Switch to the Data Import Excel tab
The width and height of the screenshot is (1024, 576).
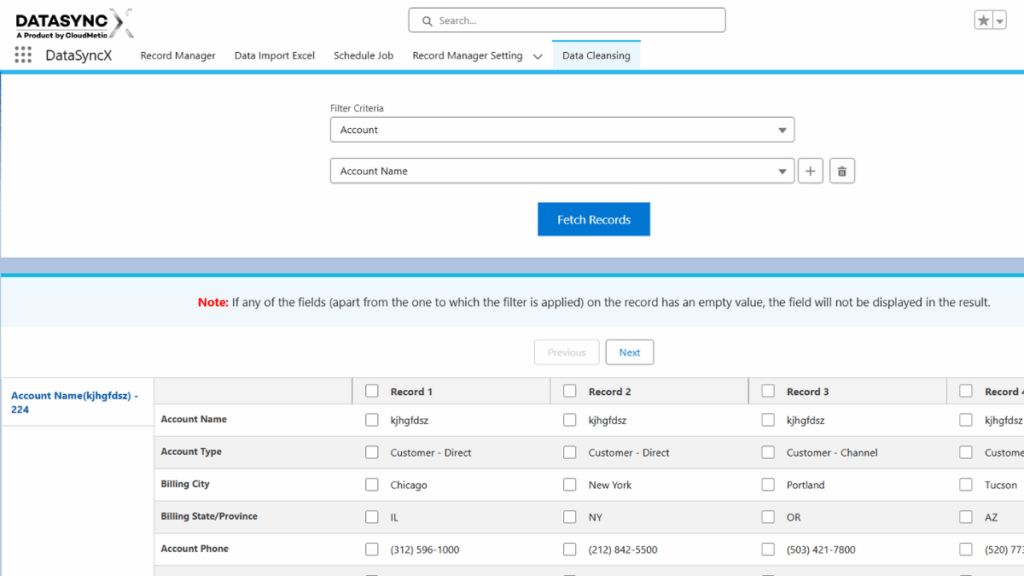274,56
